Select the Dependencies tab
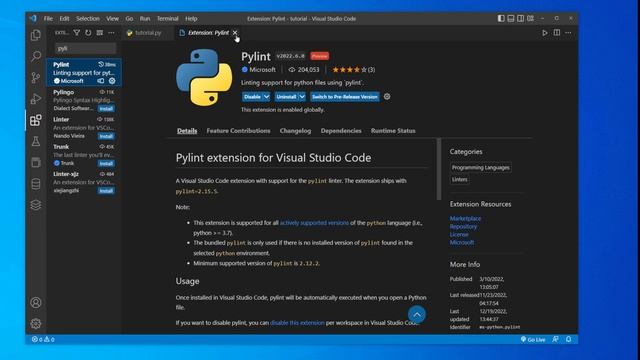This screenshot has height=360, width=640. click(x=341, y=131)
